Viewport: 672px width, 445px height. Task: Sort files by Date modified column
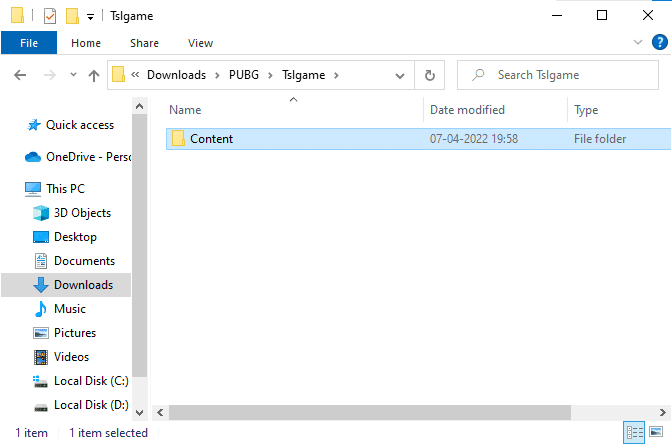(x=467, y=110)
